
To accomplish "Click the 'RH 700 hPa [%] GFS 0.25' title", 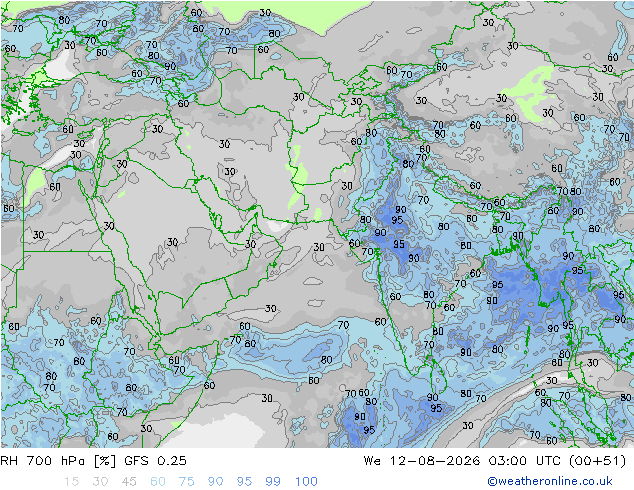I will click(93, 461).
